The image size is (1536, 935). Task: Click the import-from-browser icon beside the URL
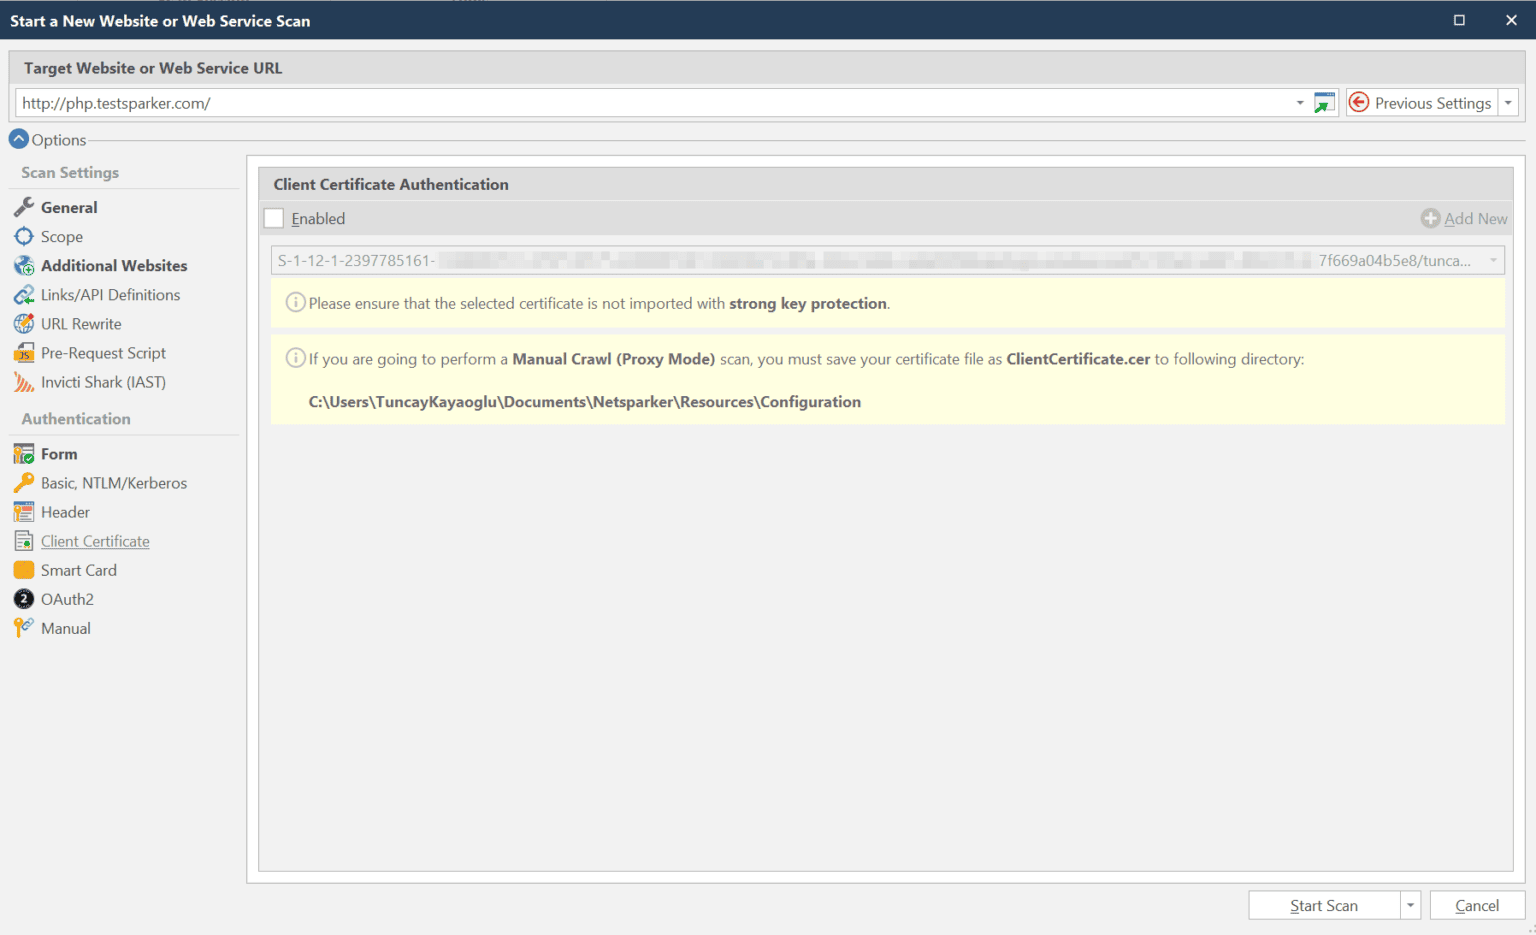[x=1322, y=102]
